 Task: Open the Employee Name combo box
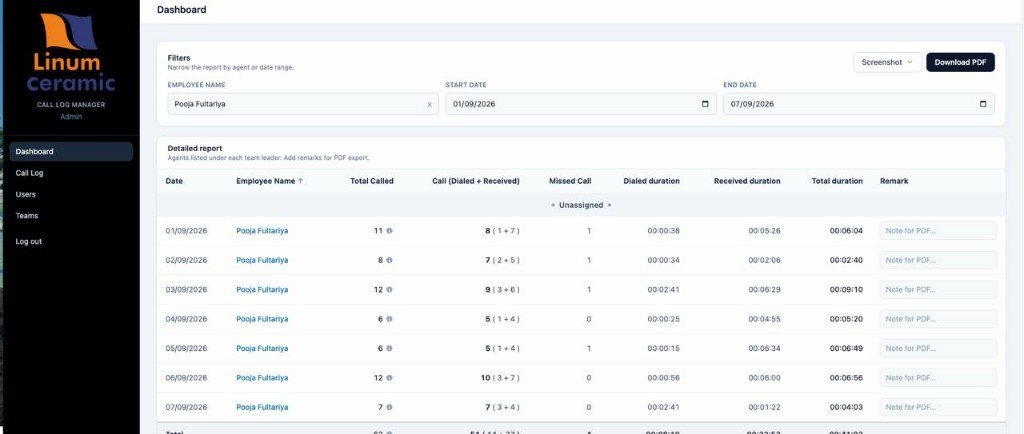point(303,104)
